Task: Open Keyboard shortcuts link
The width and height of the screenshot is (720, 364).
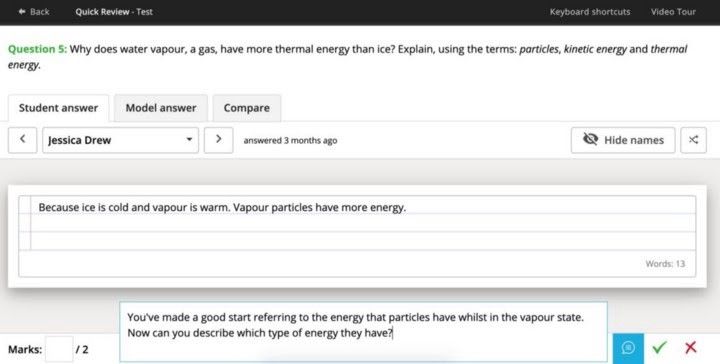Action: [590, 12]
